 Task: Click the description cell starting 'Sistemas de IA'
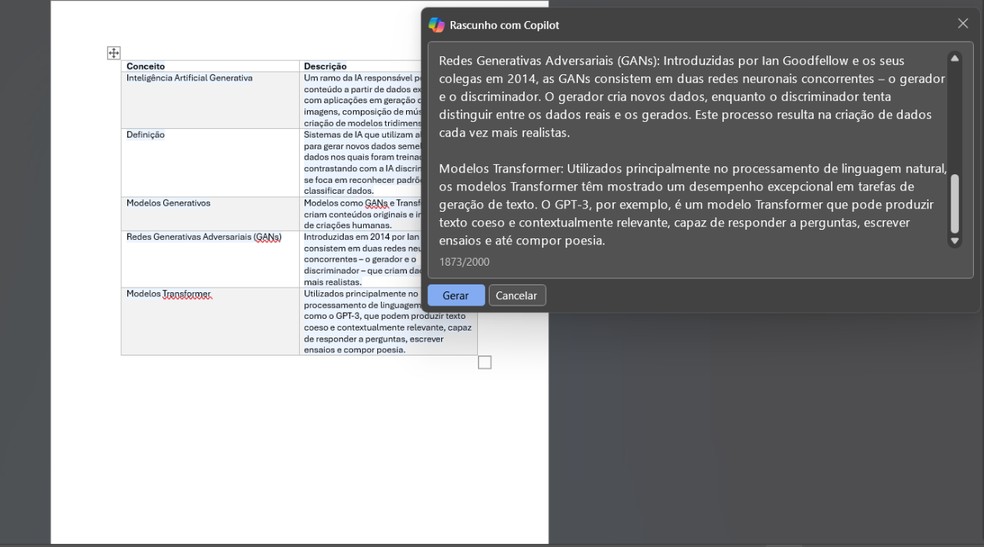(x=361, y=162)
